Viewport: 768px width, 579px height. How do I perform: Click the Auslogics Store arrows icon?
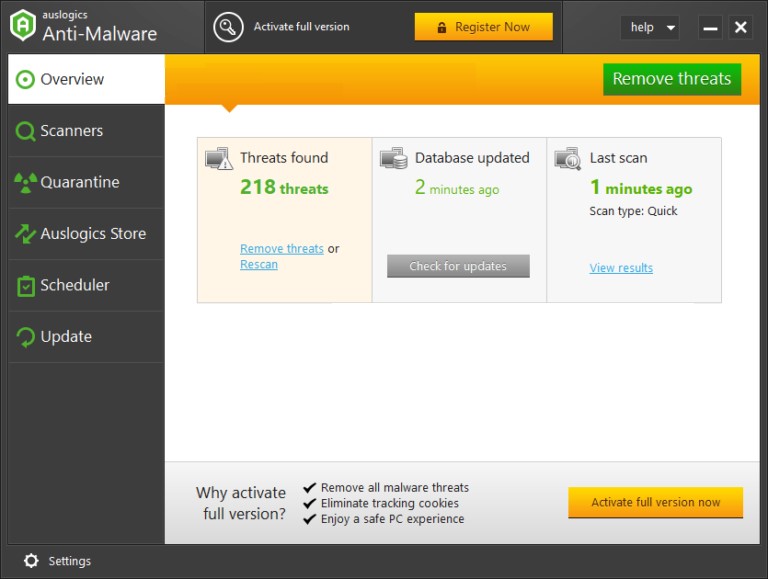pyautogui.click(x=25, y=234)
